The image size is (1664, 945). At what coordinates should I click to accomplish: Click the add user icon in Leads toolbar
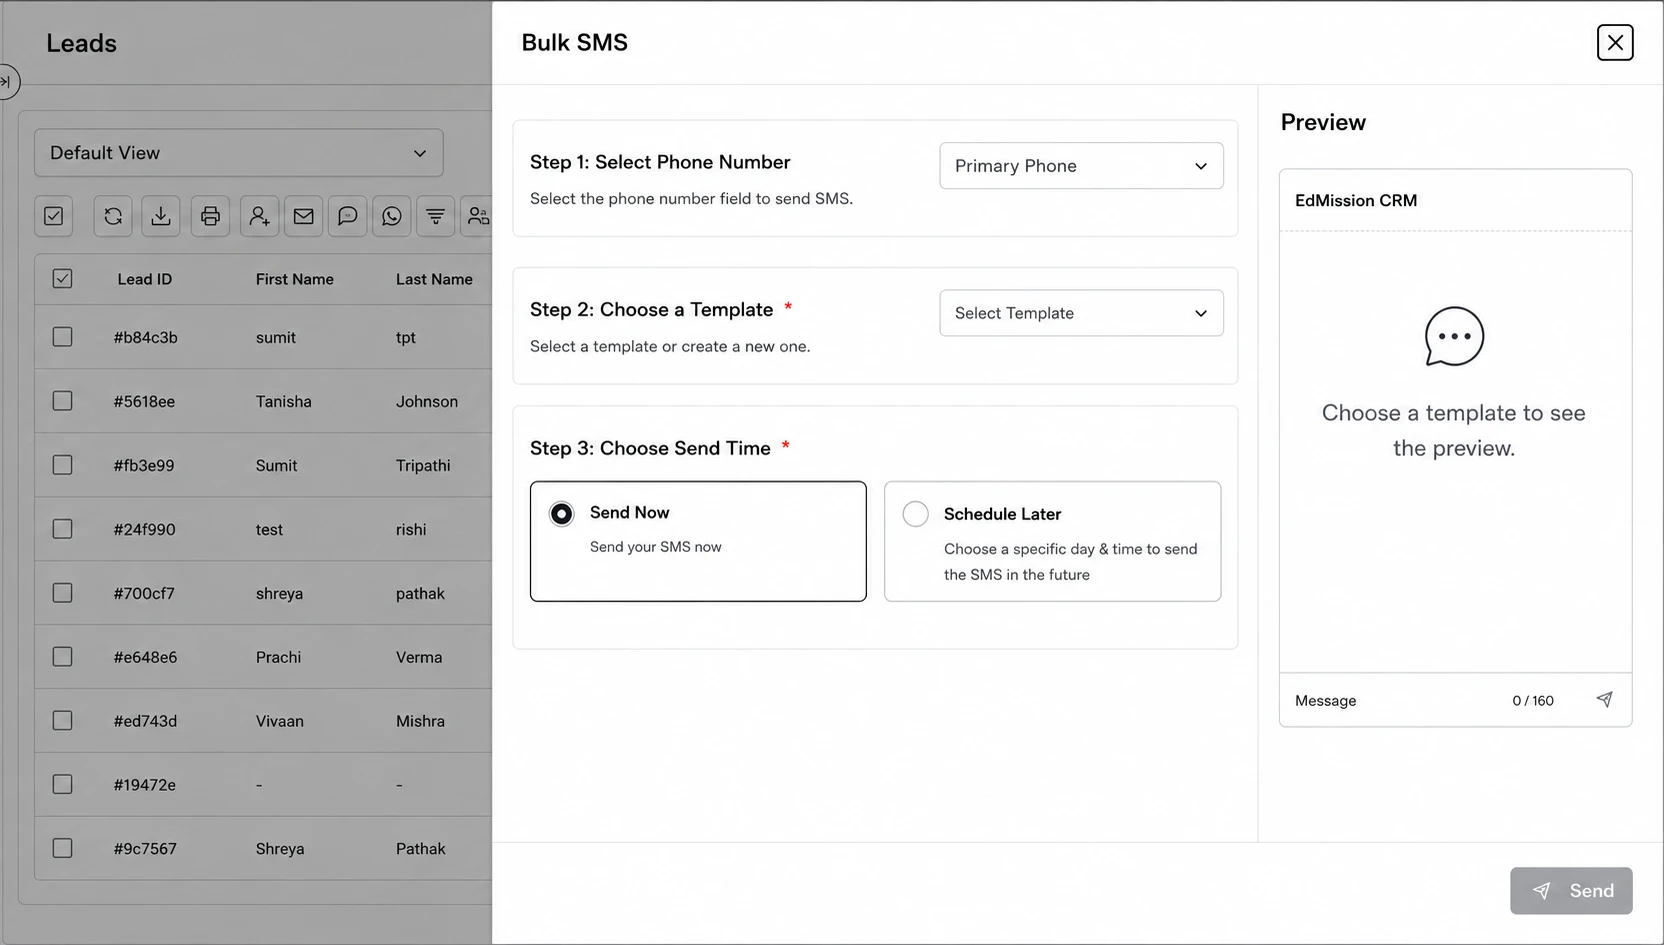click(259, 216)
